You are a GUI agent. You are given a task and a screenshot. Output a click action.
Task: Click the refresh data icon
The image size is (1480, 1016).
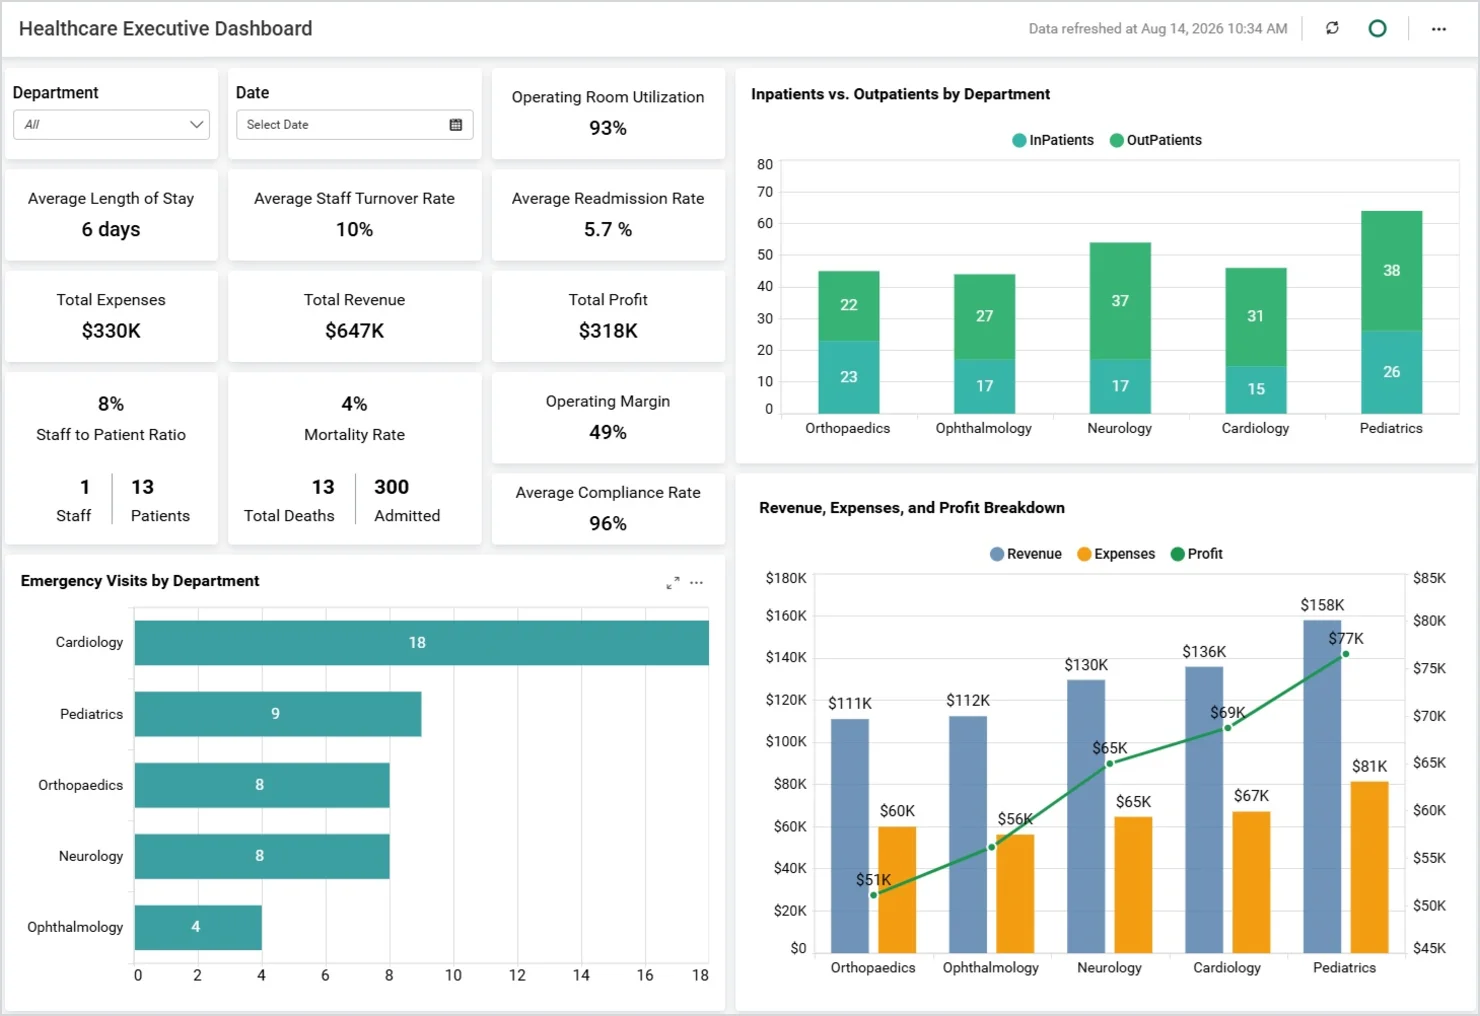[1332, 28]
